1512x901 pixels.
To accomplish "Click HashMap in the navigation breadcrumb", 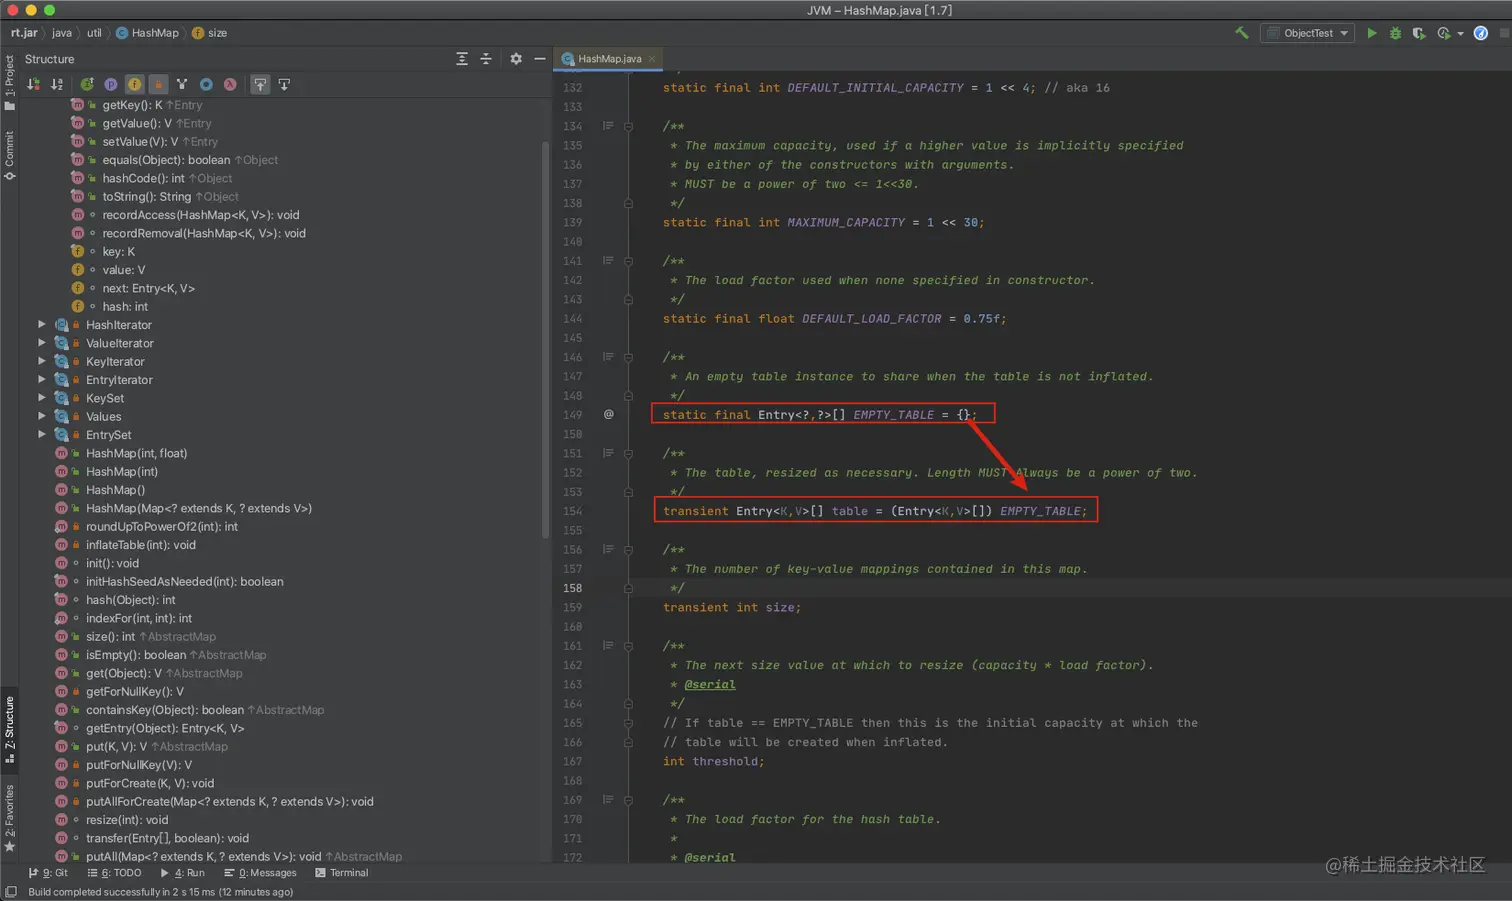I will [x=147, y=33].
